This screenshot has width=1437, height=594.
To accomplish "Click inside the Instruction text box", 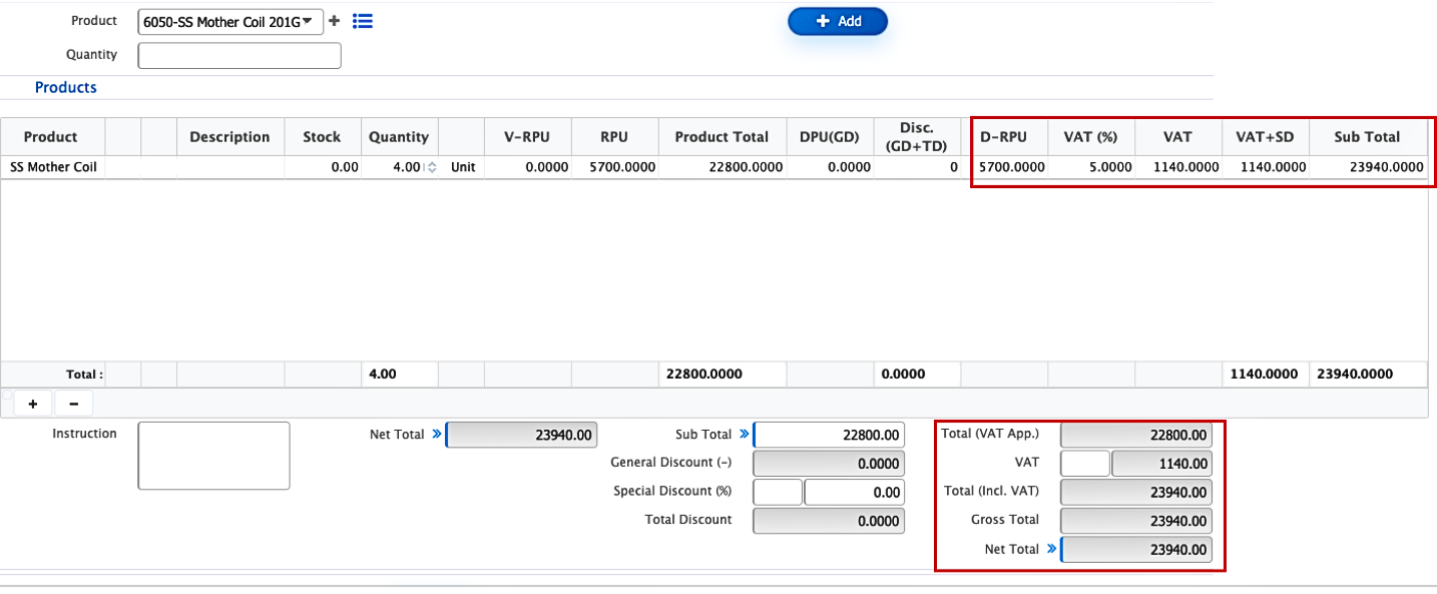I will tap(213, 456).
